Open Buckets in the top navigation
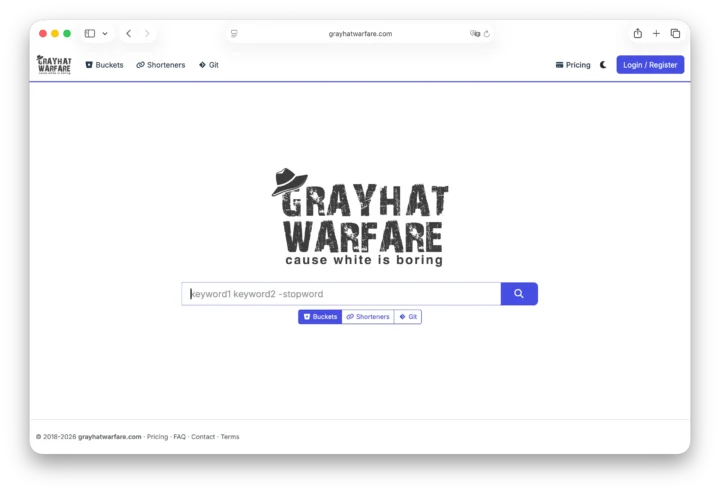 pyautogui.click(x=104, y=65)
